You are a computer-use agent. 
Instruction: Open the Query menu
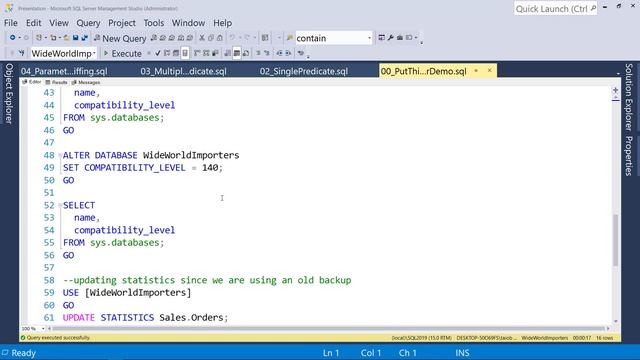tap(88, 23)
